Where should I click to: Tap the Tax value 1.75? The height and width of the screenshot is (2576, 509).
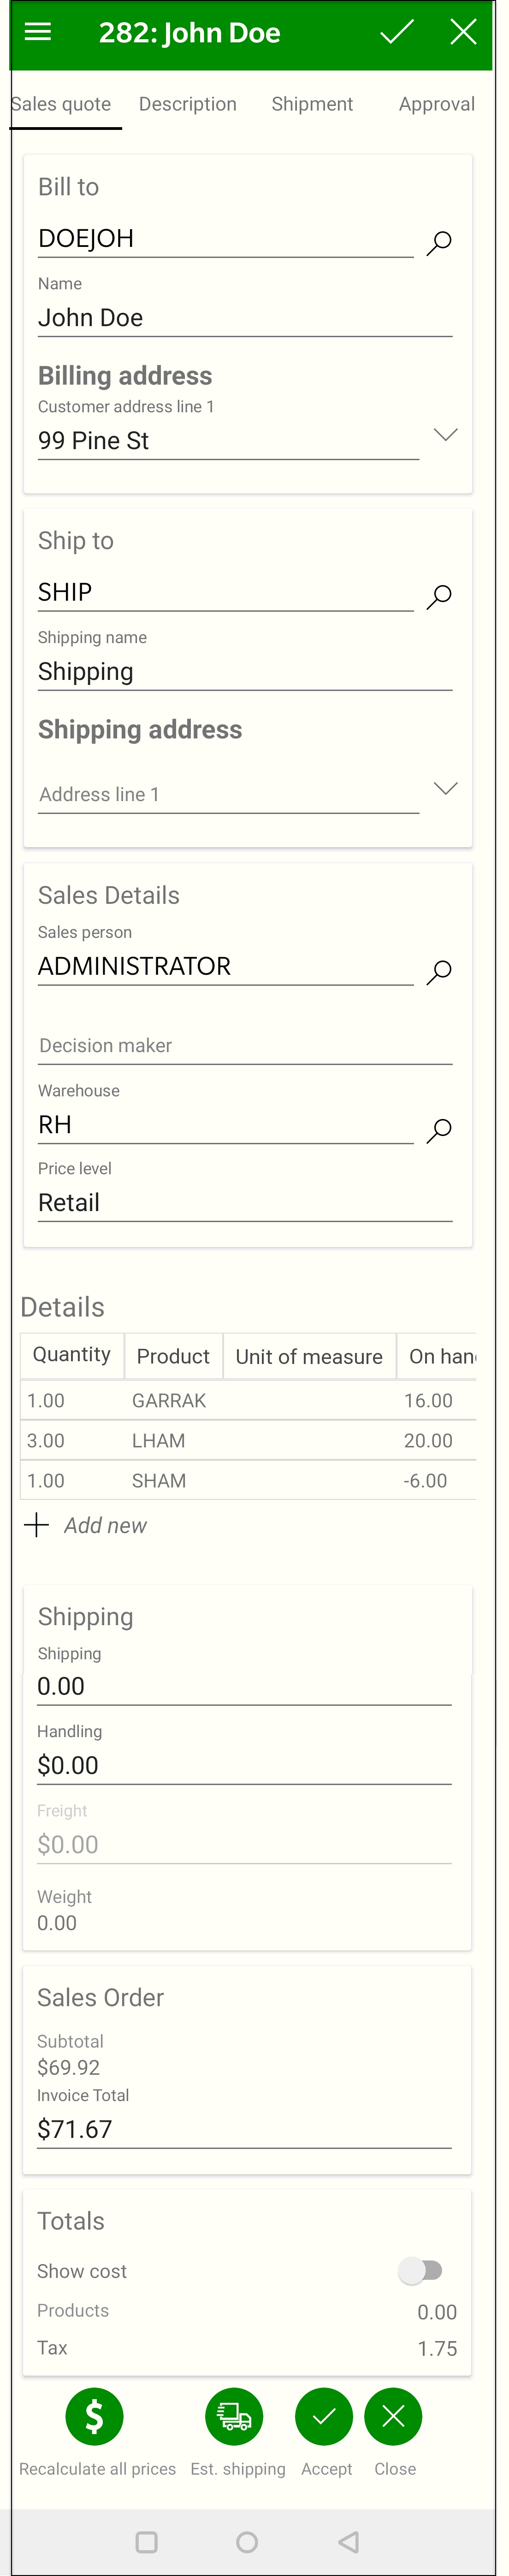click(x=437, y=2348)
